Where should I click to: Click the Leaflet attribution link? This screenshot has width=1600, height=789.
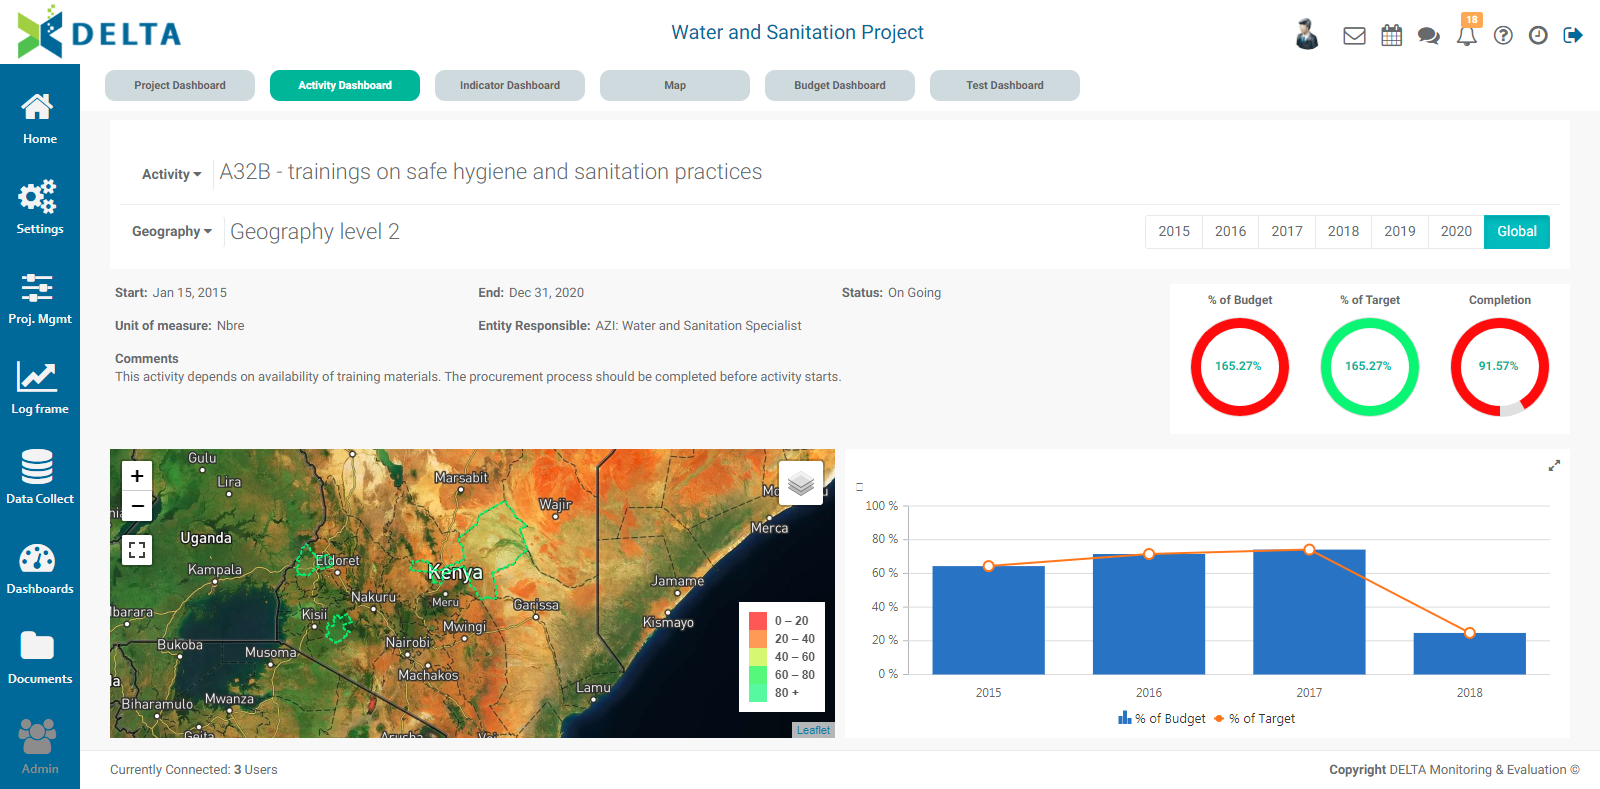click(813, 730)
